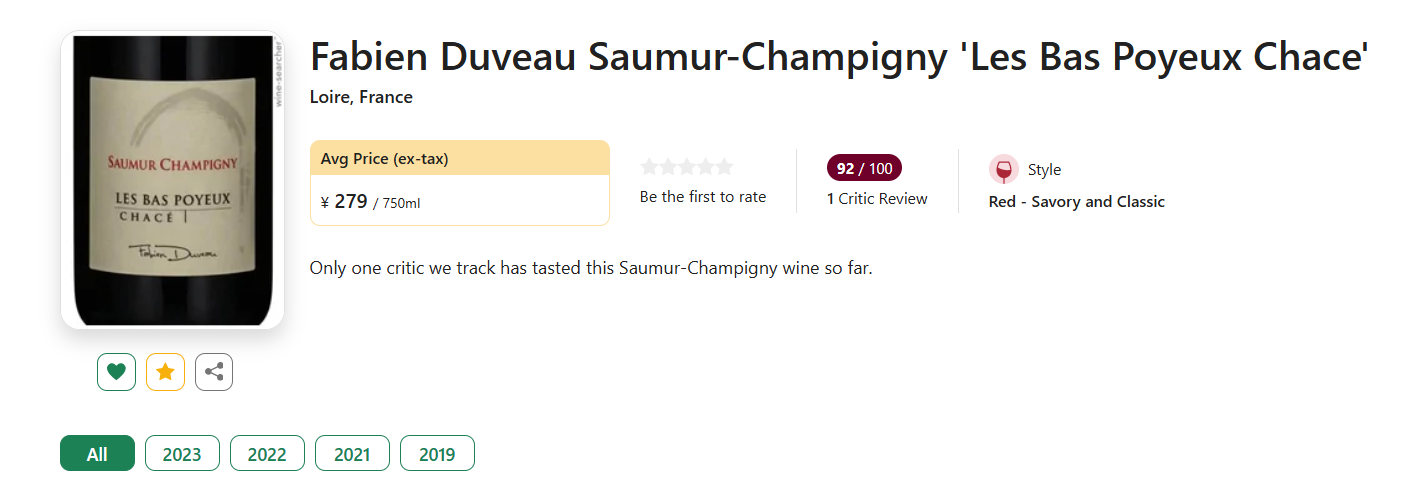
Task: Click the Be the first to rate text
Action: 703,197
